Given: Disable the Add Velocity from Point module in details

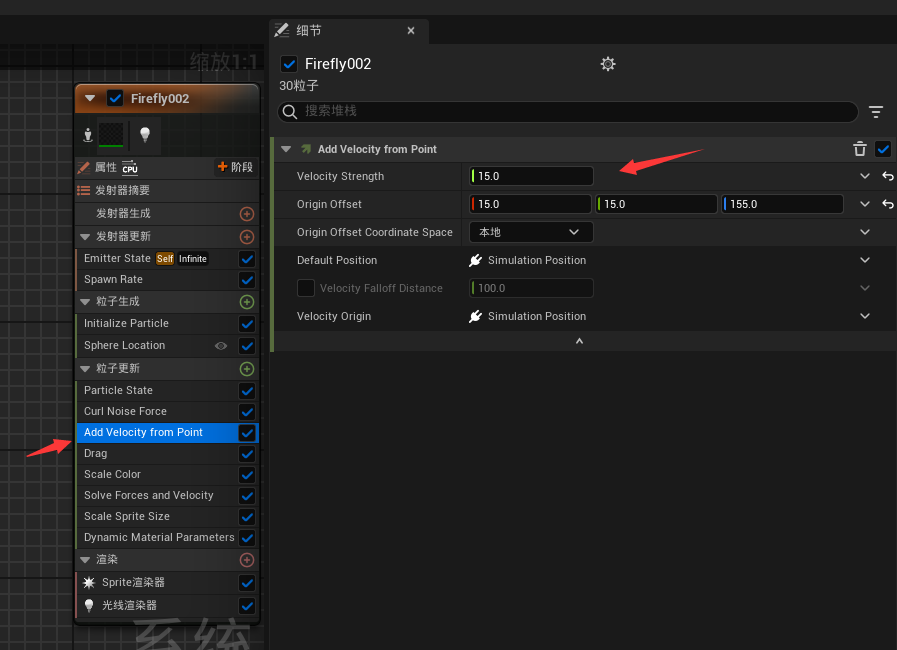Looking at the screenshot, I should click(883, 149).
